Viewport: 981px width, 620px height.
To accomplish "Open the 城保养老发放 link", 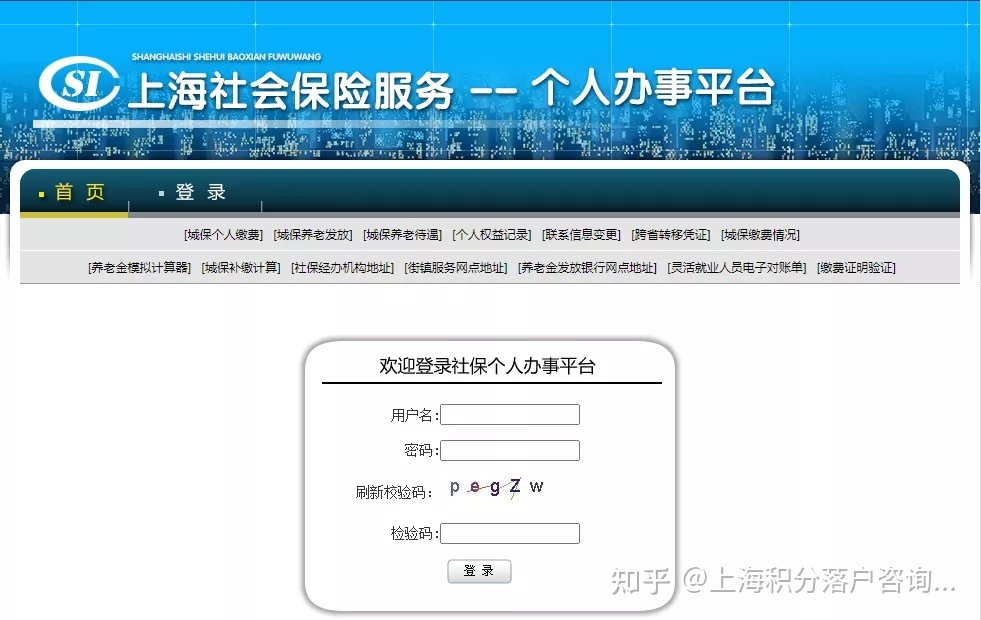I will [313, 235].
